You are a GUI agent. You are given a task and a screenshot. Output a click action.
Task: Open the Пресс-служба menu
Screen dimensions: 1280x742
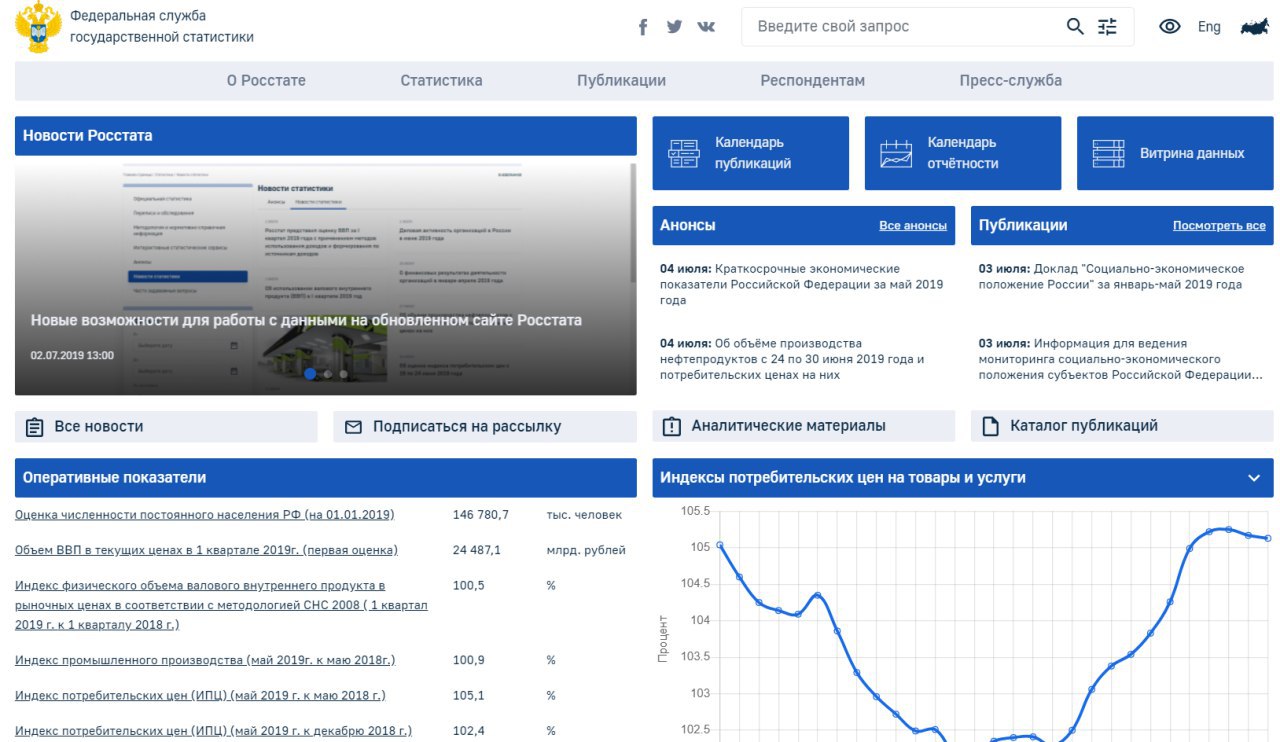[1010, 81]
